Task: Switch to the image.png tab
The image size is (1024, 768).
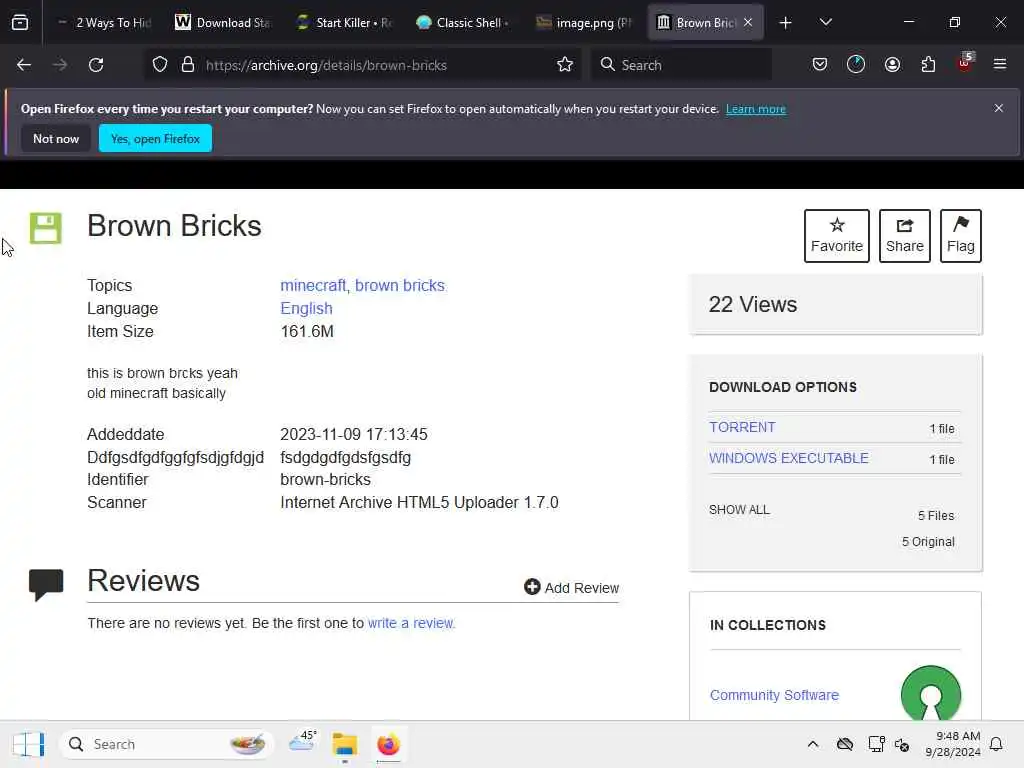Action: point(585,23)
